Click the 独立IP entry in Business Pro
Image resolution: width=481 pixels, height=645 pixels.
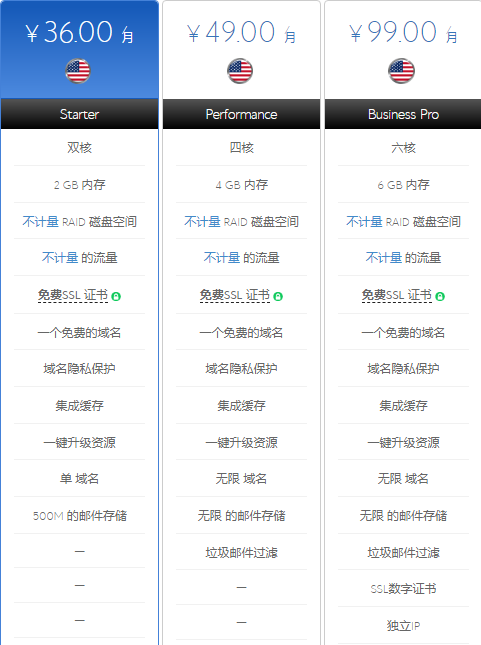tap(403, 626)
